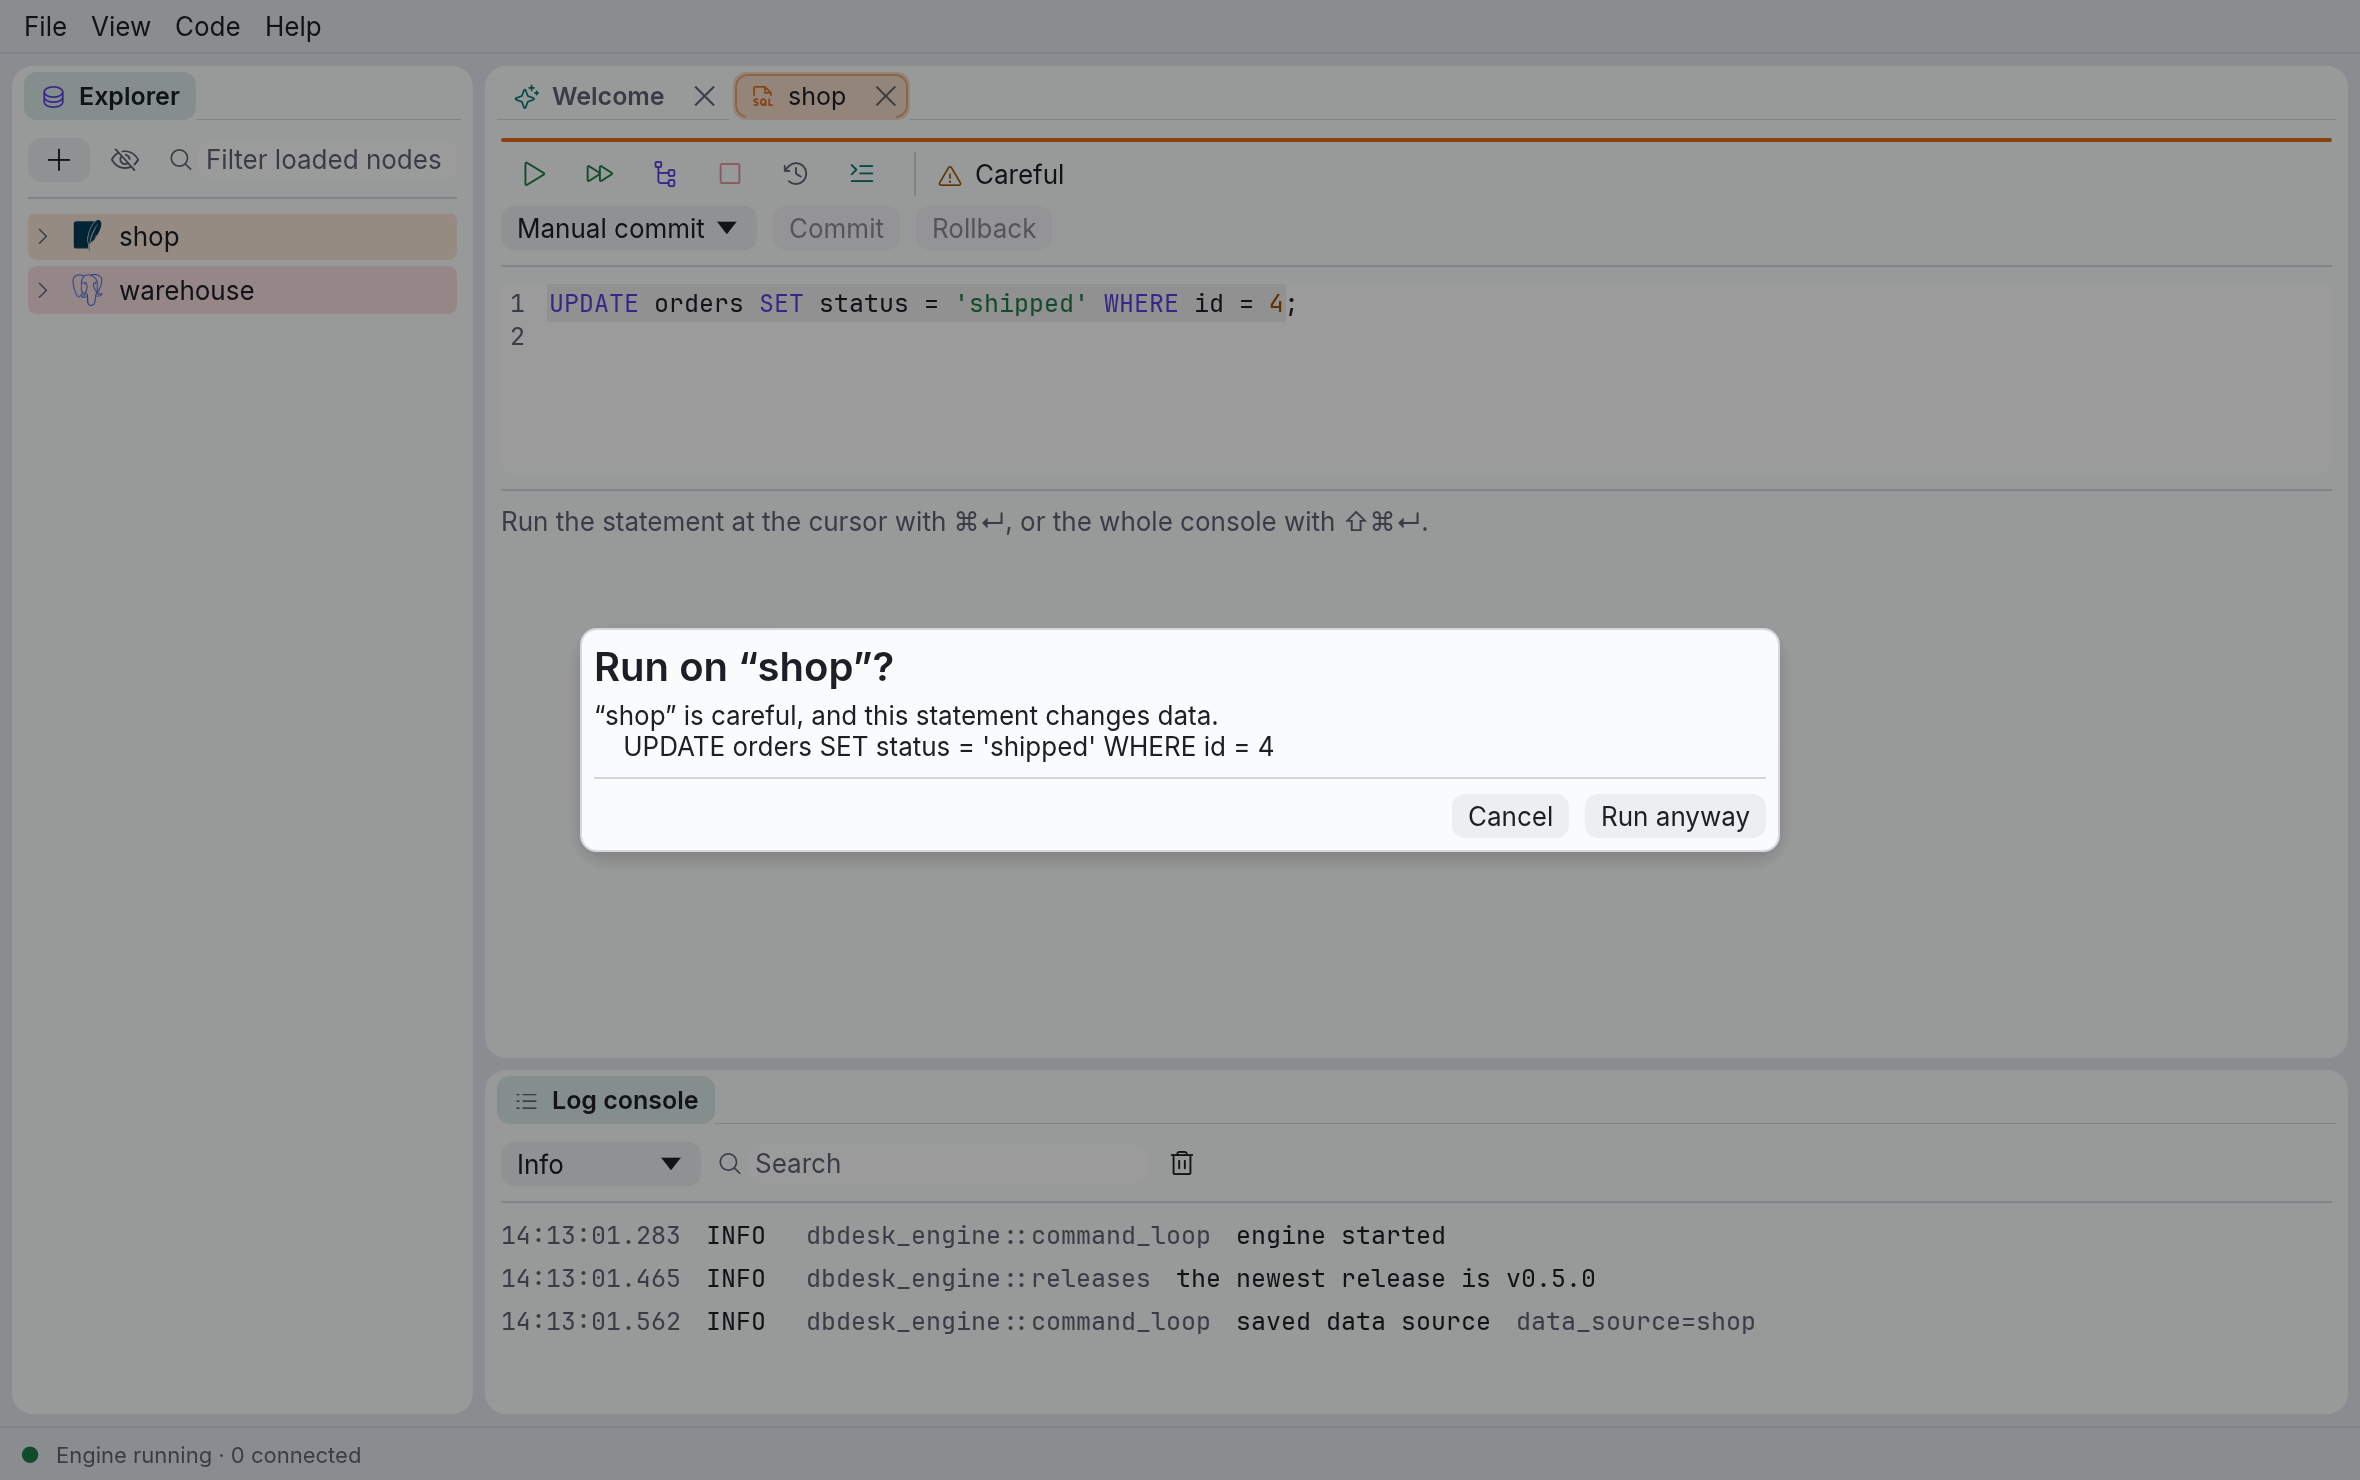Click the dialog title 'Run on "shop"?'
The height and width of the screenshot is (1480, 2360).
click(x=744, y=667)
